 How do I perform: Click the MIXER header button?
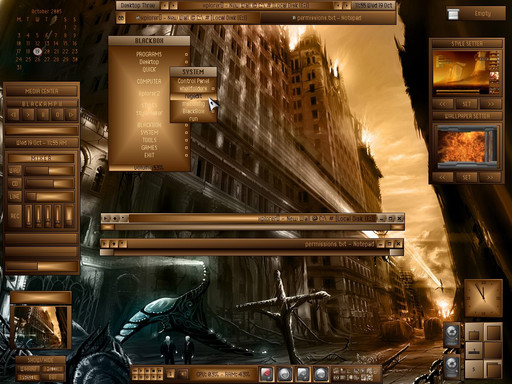pyautogui.click(x=41, y=158)
